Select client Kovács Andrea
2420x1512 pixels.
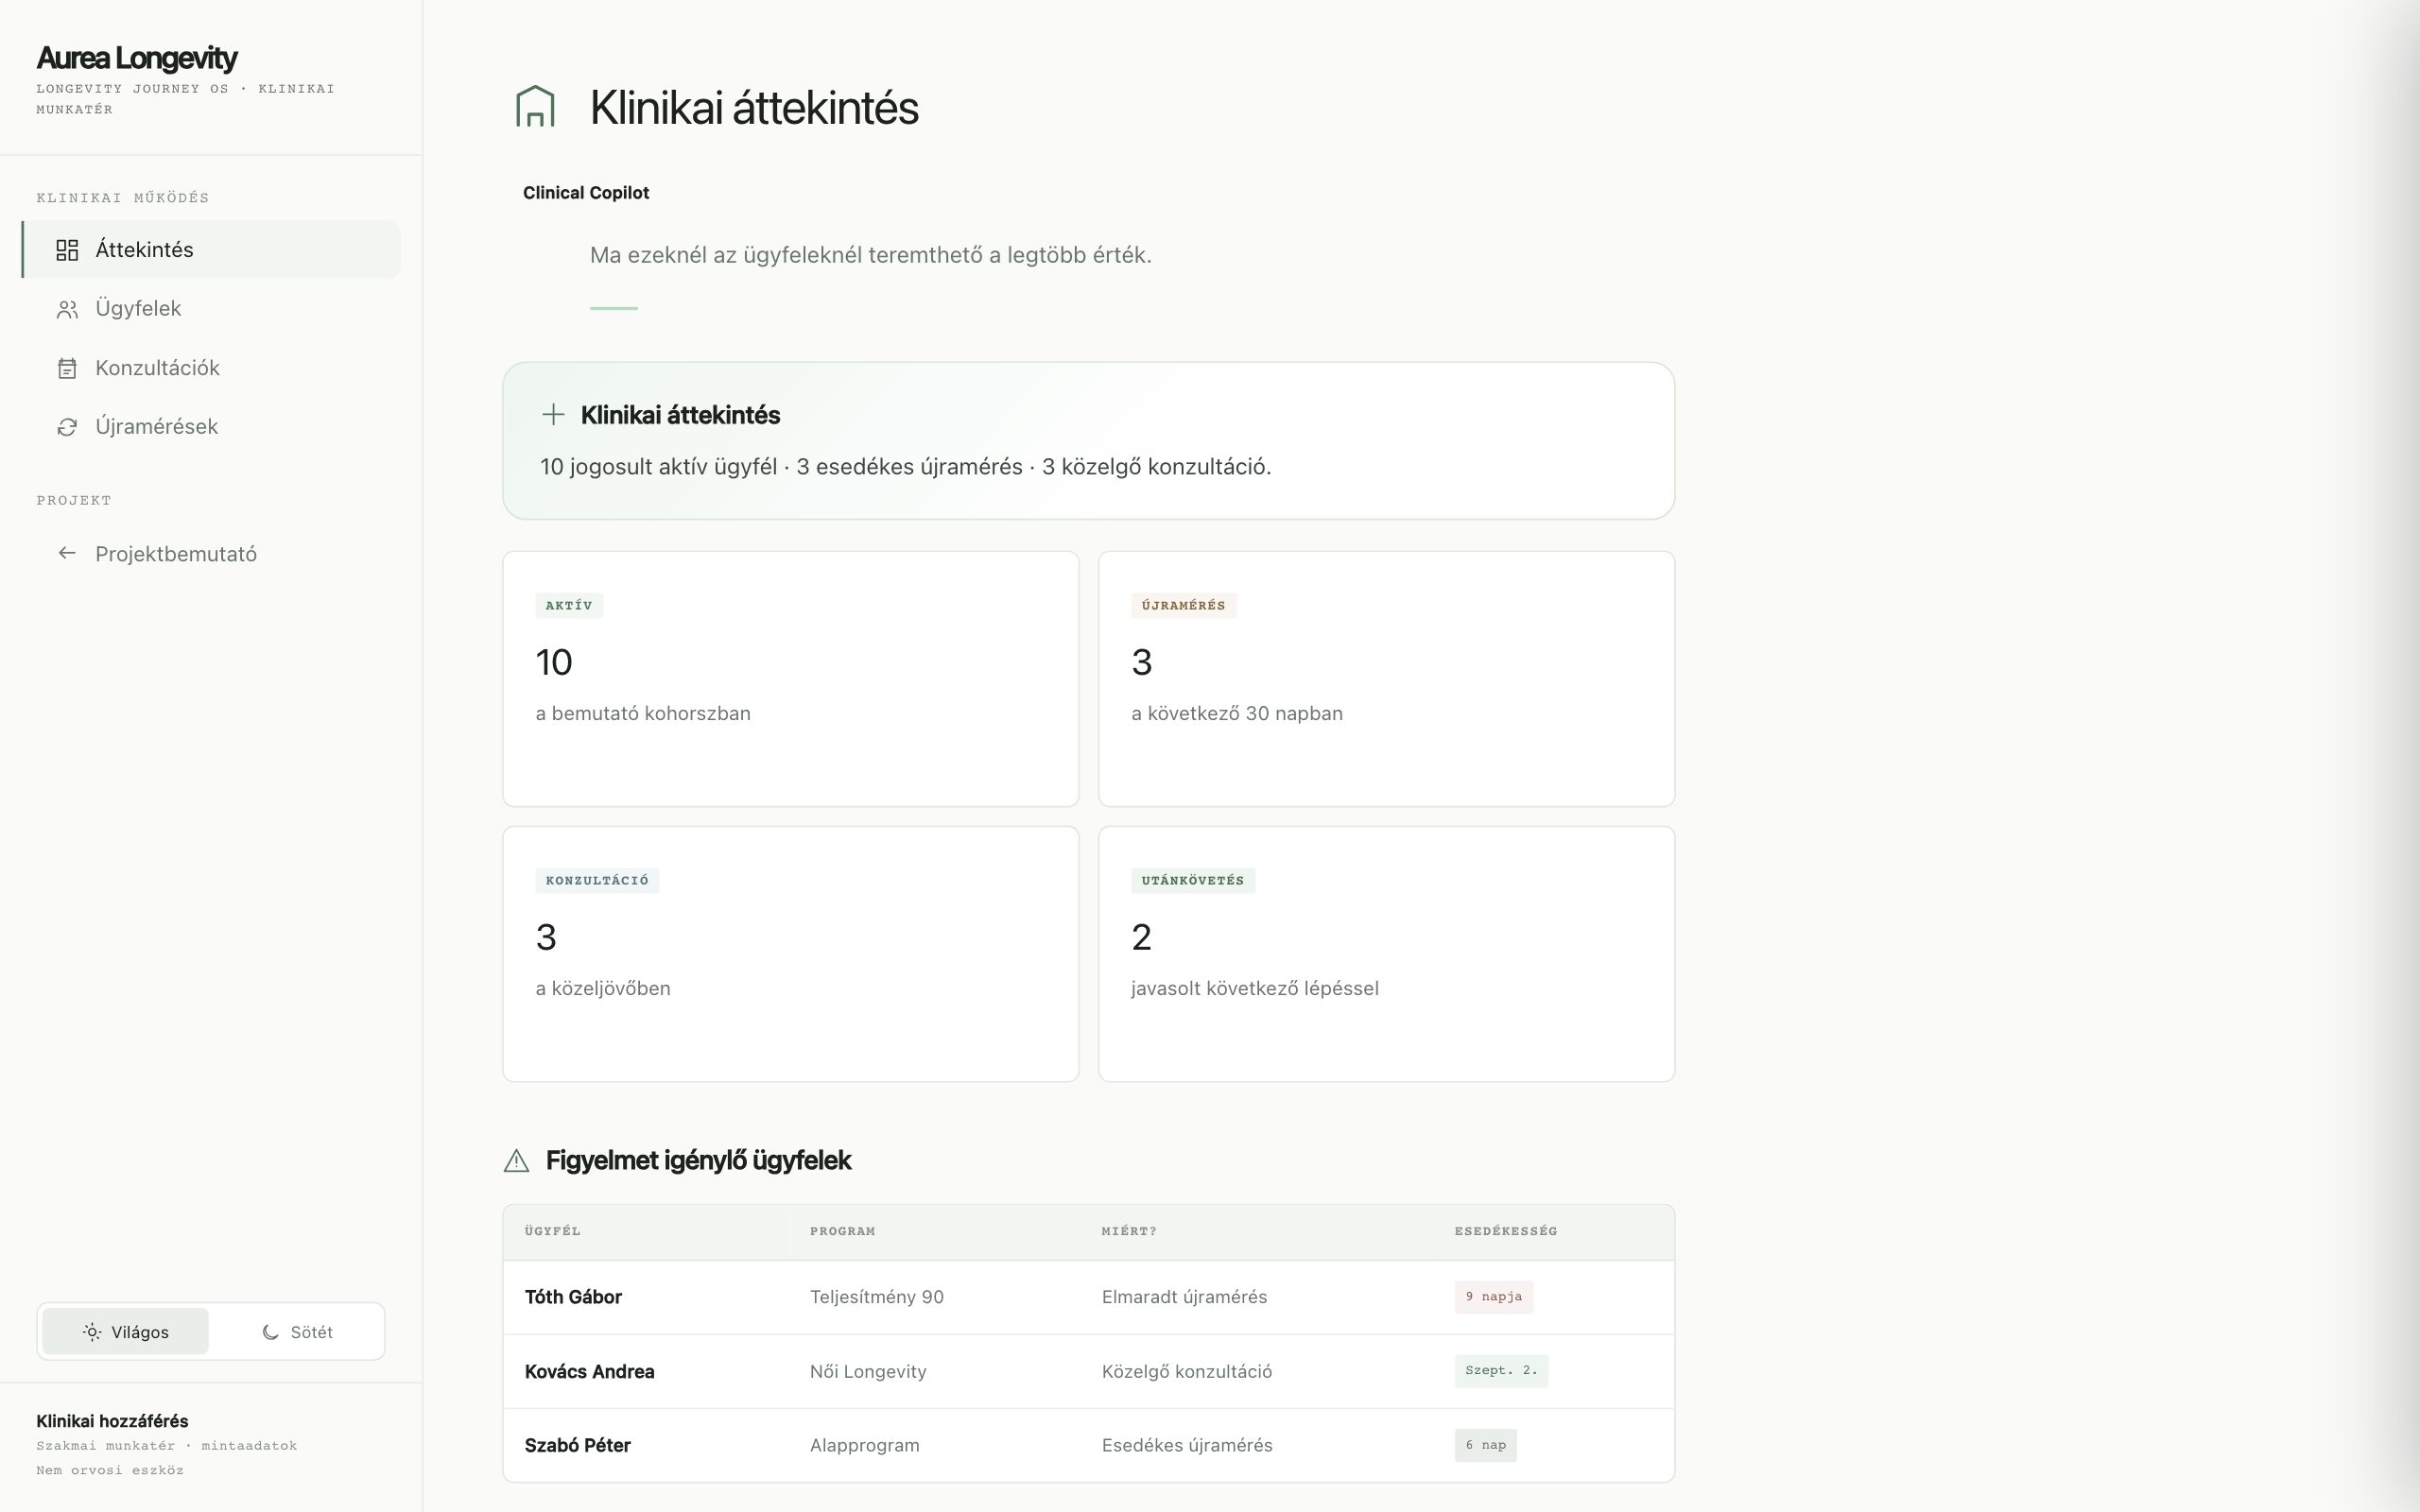click(x=589, y=1372)
